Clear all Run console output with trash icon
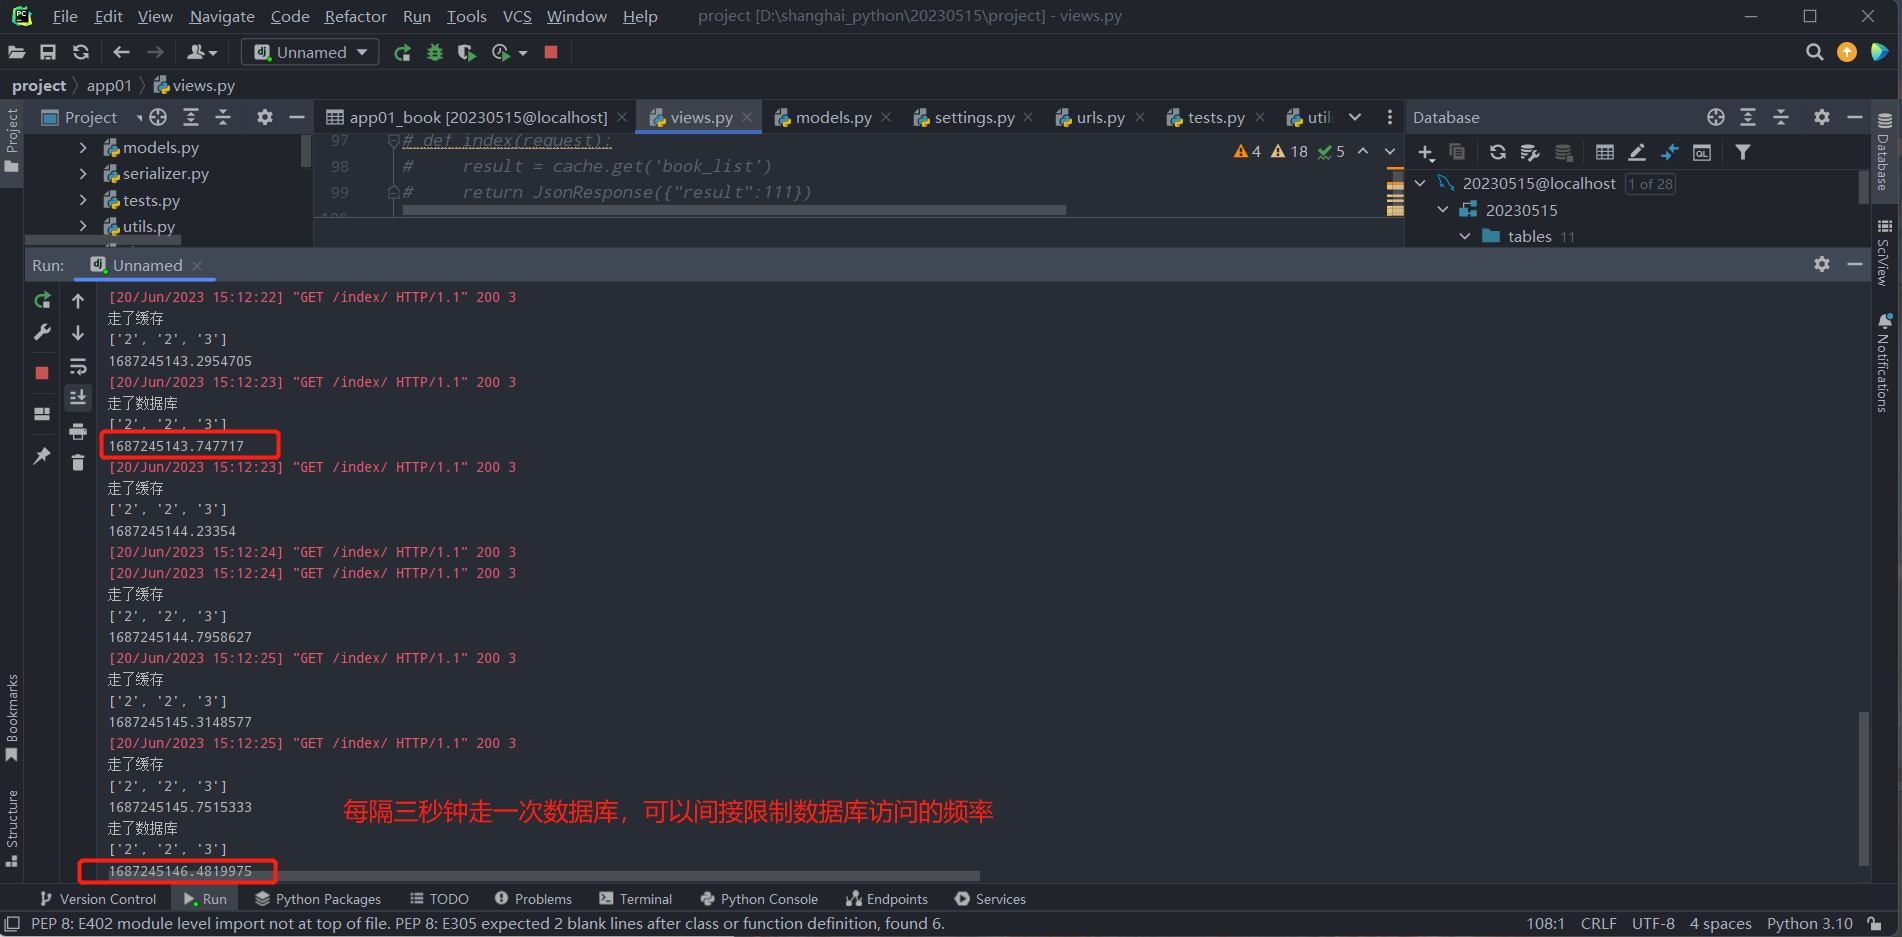Screen dimensions: 1902x937 78,462
